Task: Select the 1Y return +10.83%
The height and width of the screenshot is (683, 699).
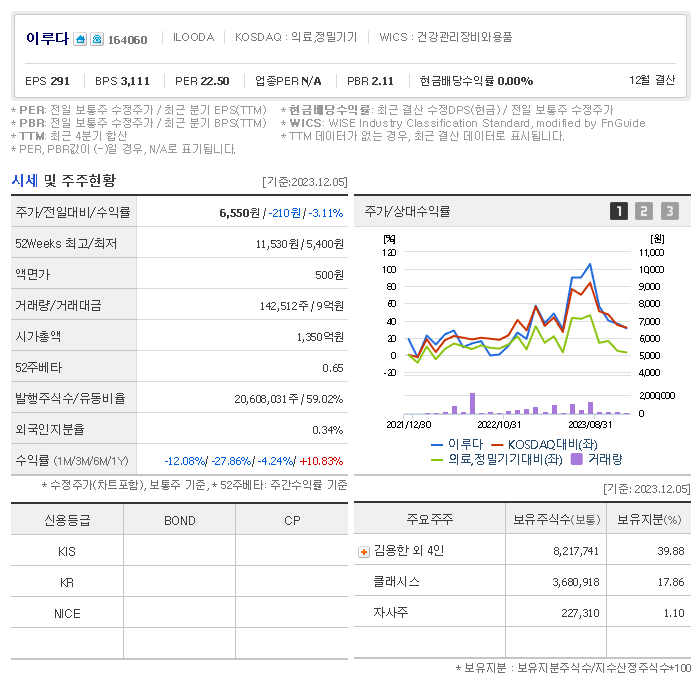Action: [321, 461]
